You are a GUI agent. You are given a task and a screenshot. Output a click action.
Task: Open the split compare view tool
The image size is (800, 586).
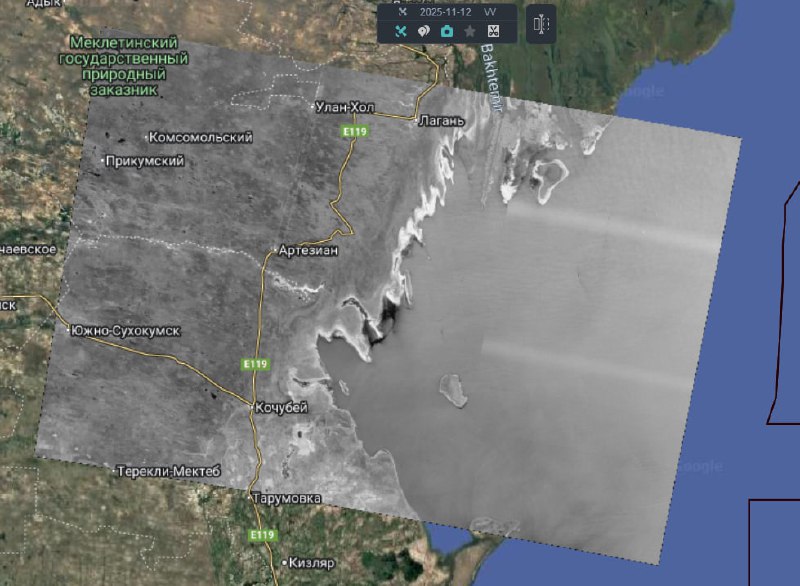coord(541,24)
